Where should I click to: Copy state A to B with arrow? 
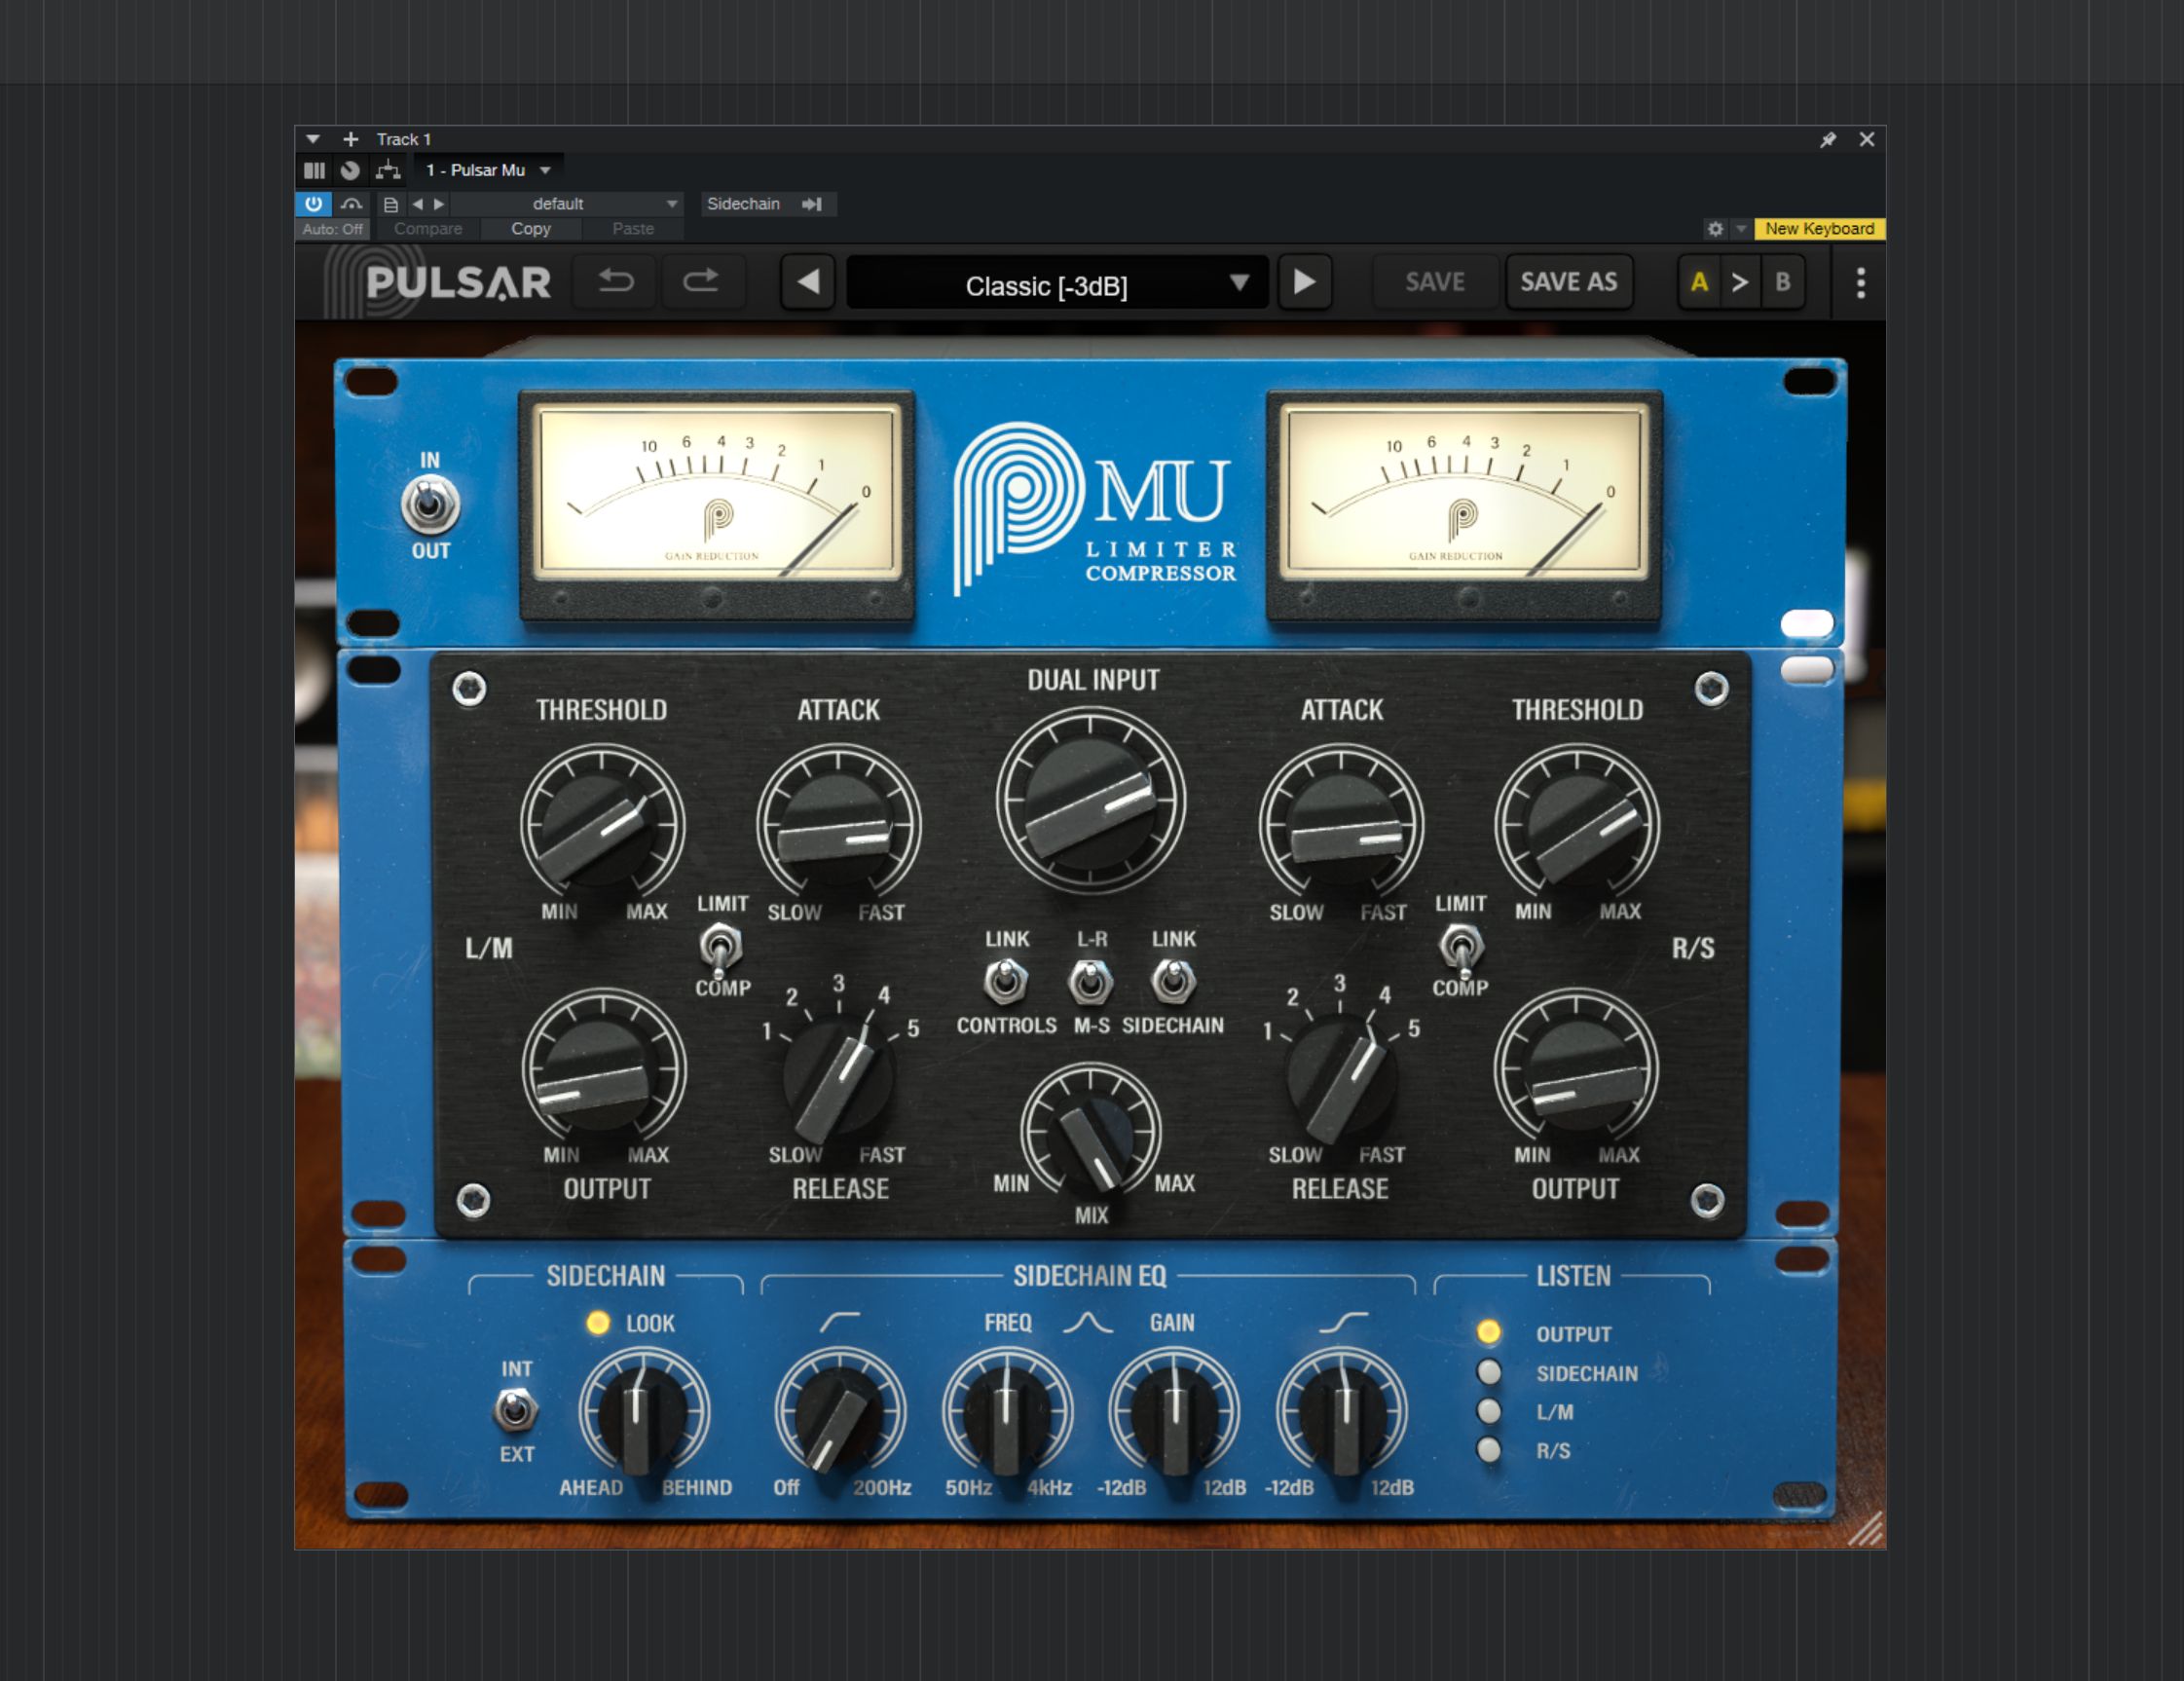pyautogui.click(x=1740, y=282)
